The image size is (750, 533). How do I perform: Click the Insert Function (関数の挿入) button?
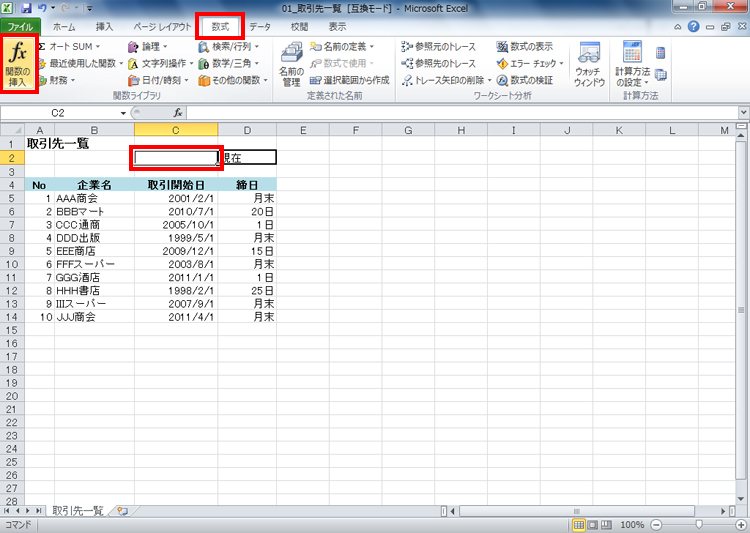tap(18, 64)
